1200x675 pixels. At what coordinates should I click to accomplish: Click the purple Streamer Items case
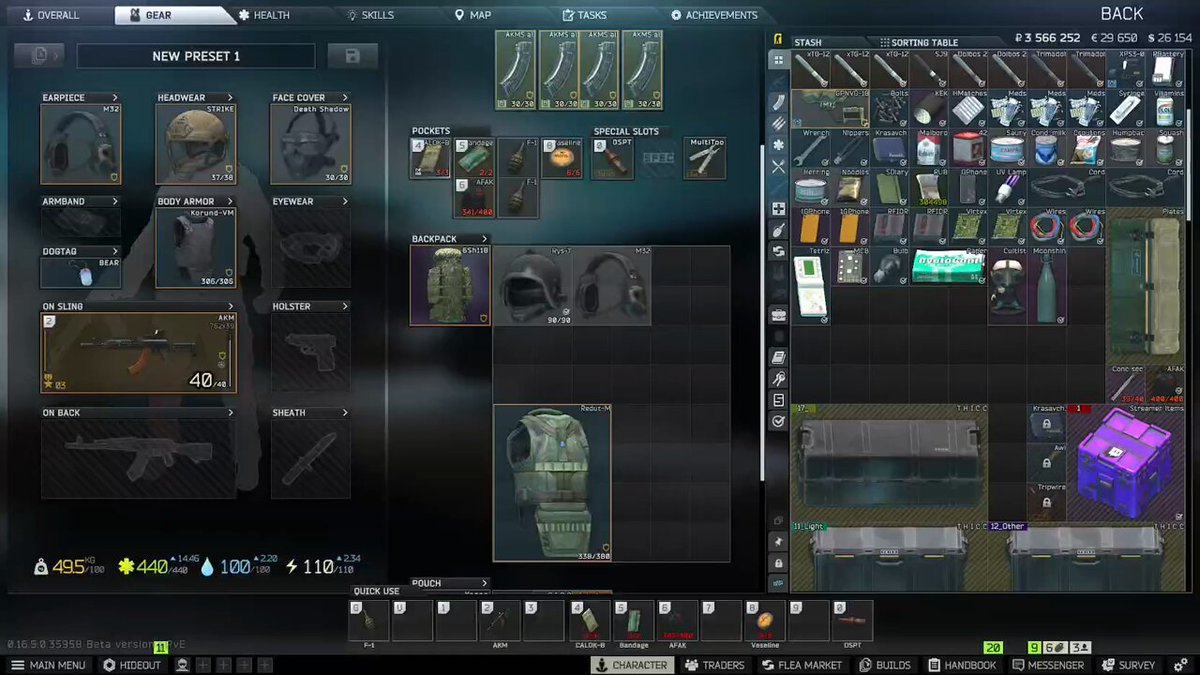[1125, 461]
